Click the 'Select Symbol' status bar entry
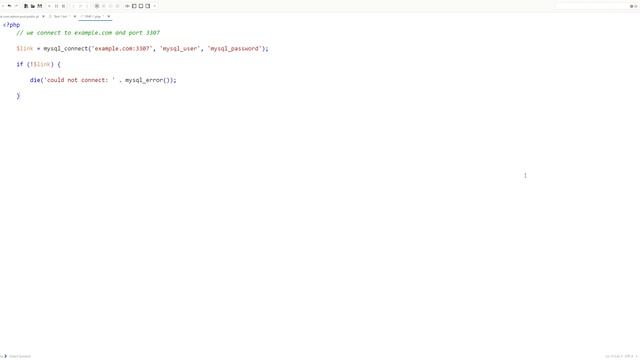This screenshot has height=360, width=640. pos(20,356)
